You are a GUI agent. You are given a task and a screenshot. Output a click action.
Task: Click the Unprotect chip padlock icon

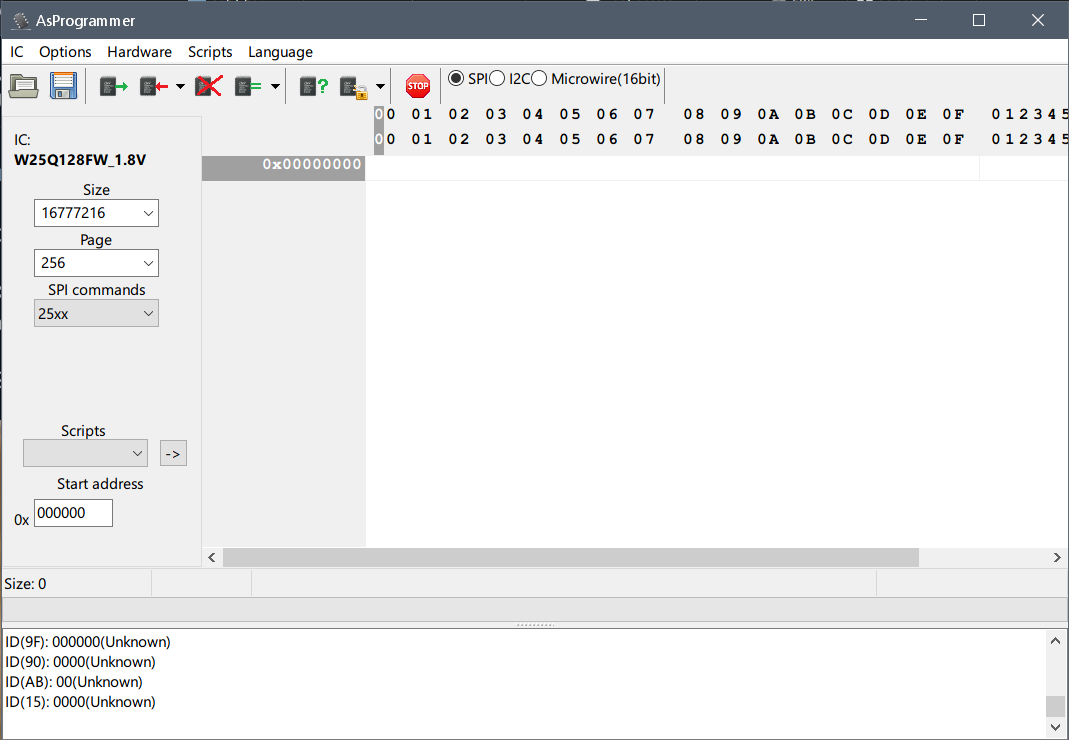tap(355, 86)
